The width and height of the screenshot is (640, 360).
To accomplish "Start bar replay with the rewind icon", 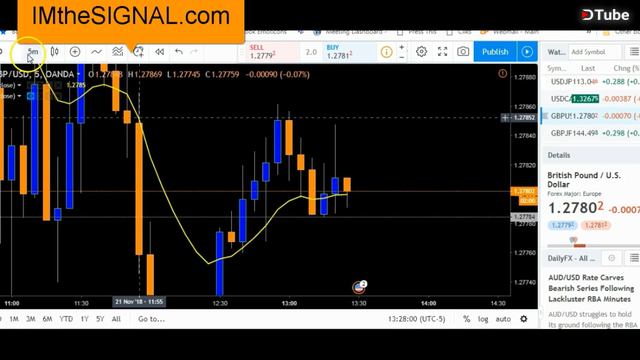I will [x=160, y=52].
